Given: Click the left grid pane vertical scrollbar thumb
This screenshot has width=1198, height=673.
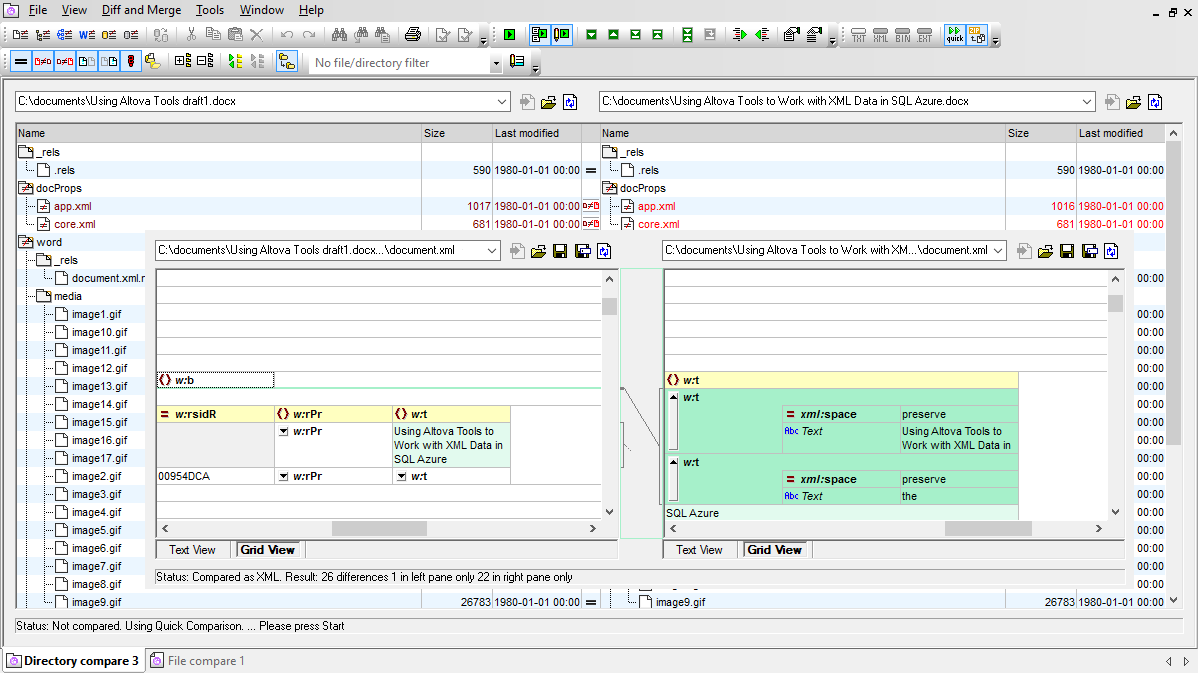Looking at the screenshot, I should 609,306.
